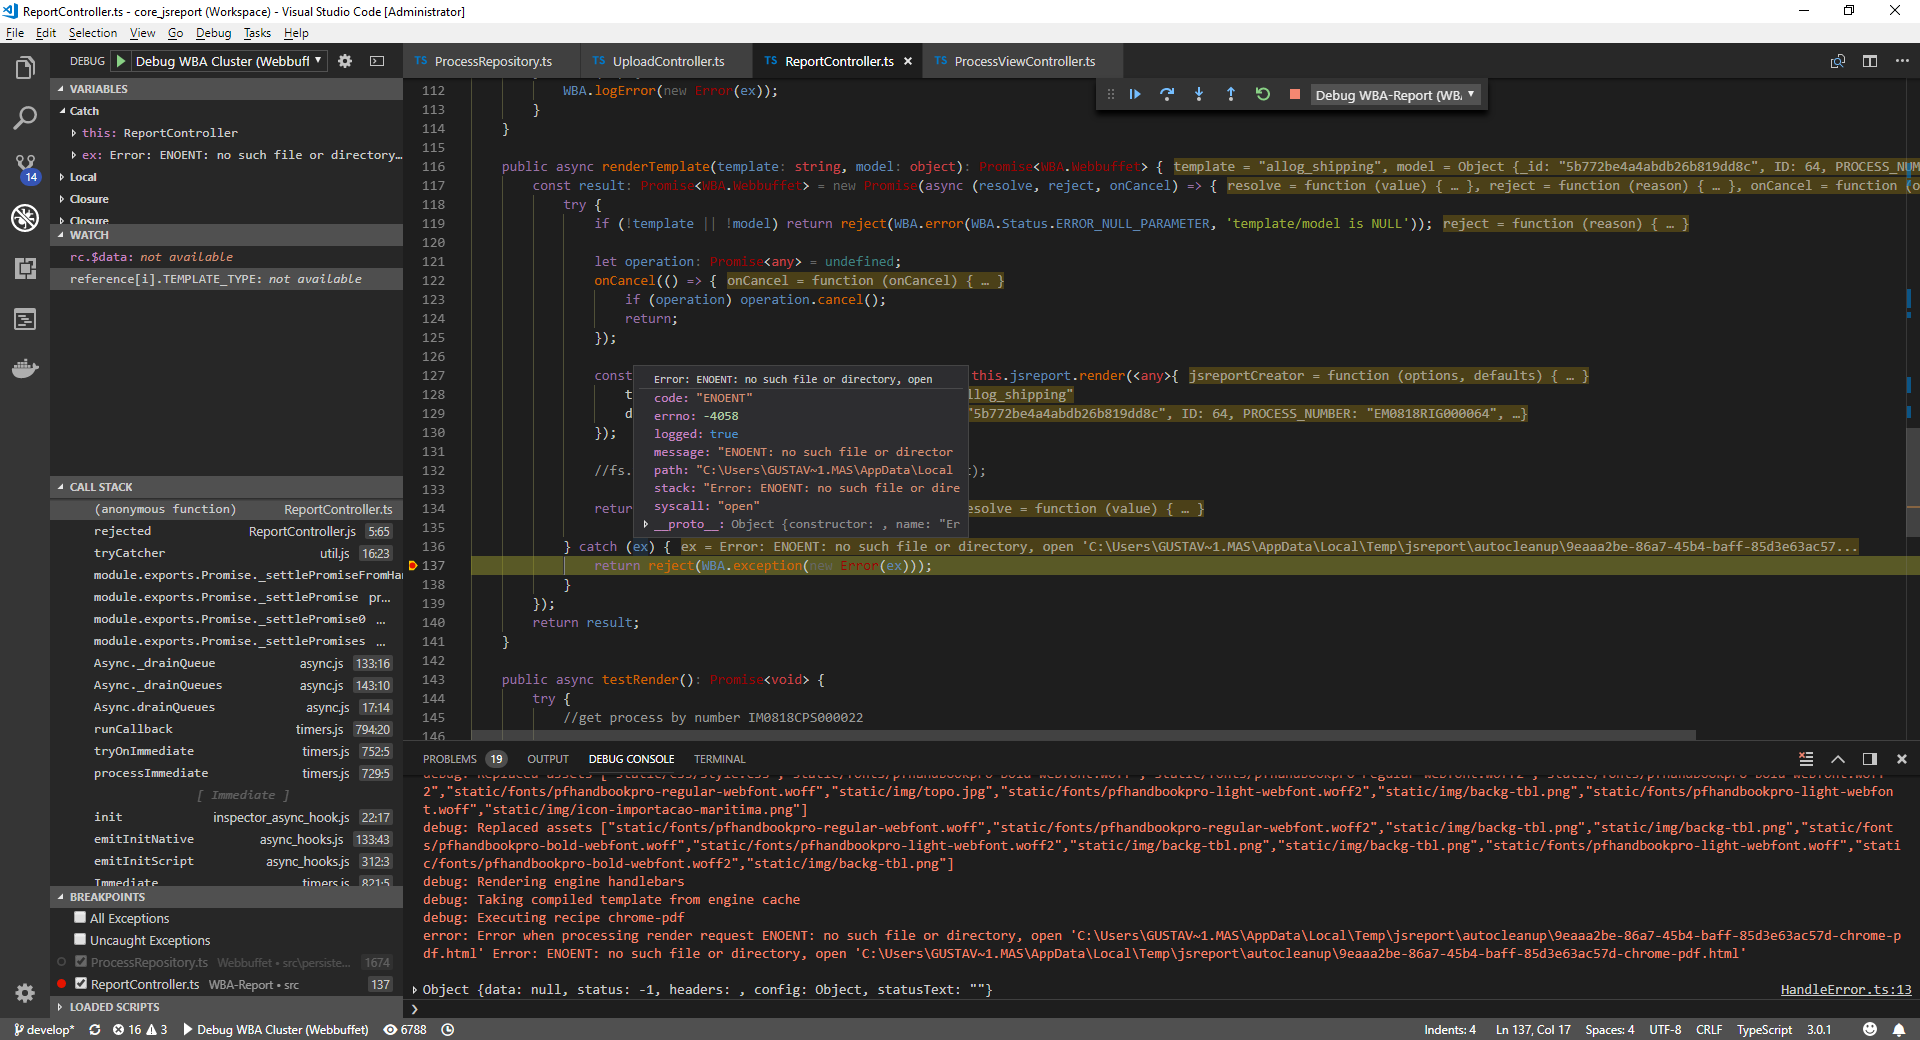The height and width of the screenshot is (1040, 1920).
Task: Stop debugging with the red square button
Action: 1294,94
